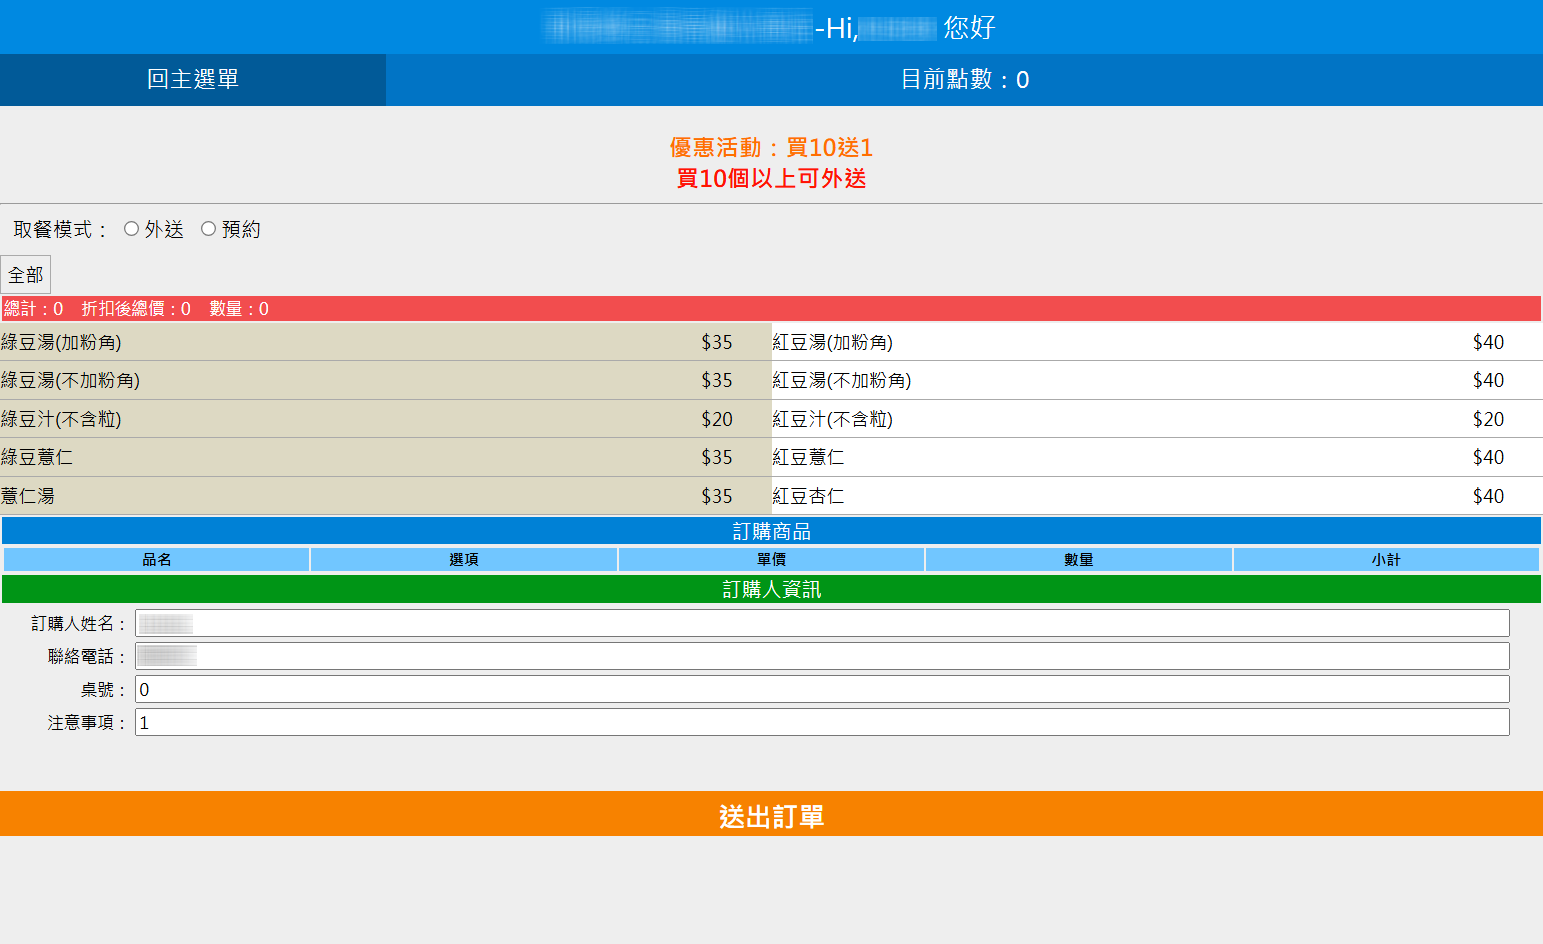Click the 目前點數 points display
The height and width of the screenshot is (944, 1543).
tap(964, 80)
